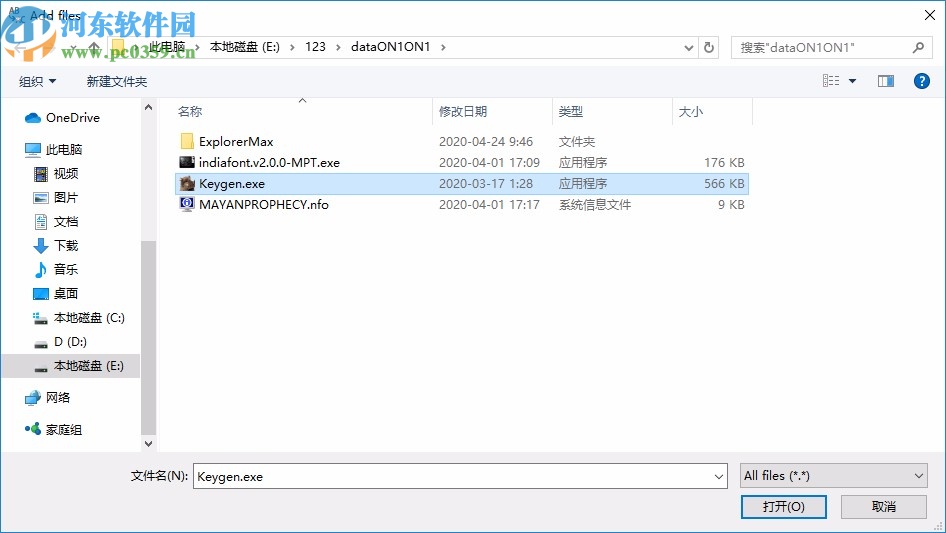The height and width of the screenshot is (533, 946).
Task: Click the 取消 button
Action: (884, 506)
